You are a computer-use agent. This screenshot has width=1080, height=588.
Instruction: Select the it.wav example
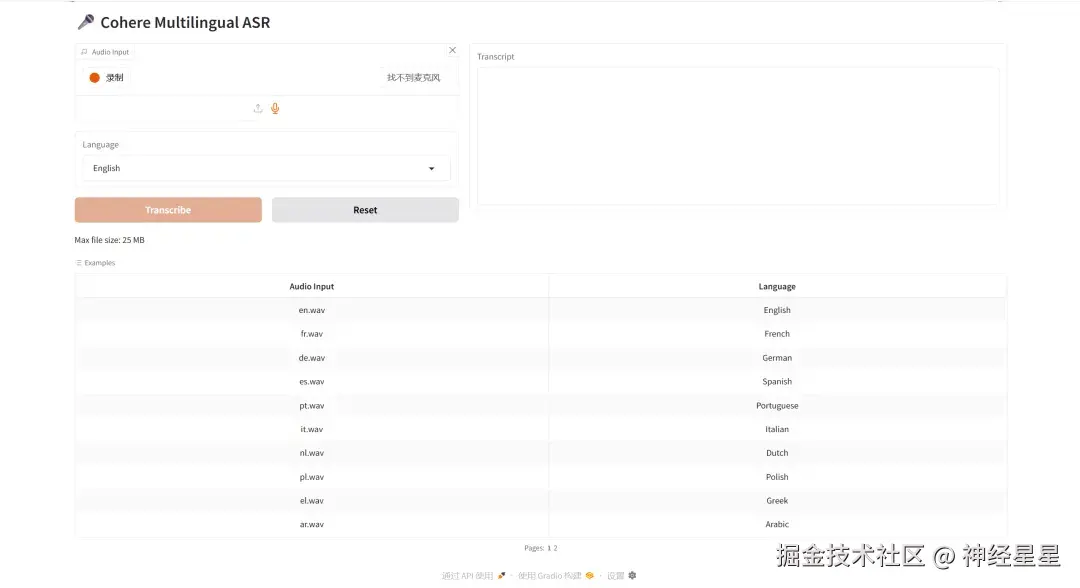tap(311, 429)
